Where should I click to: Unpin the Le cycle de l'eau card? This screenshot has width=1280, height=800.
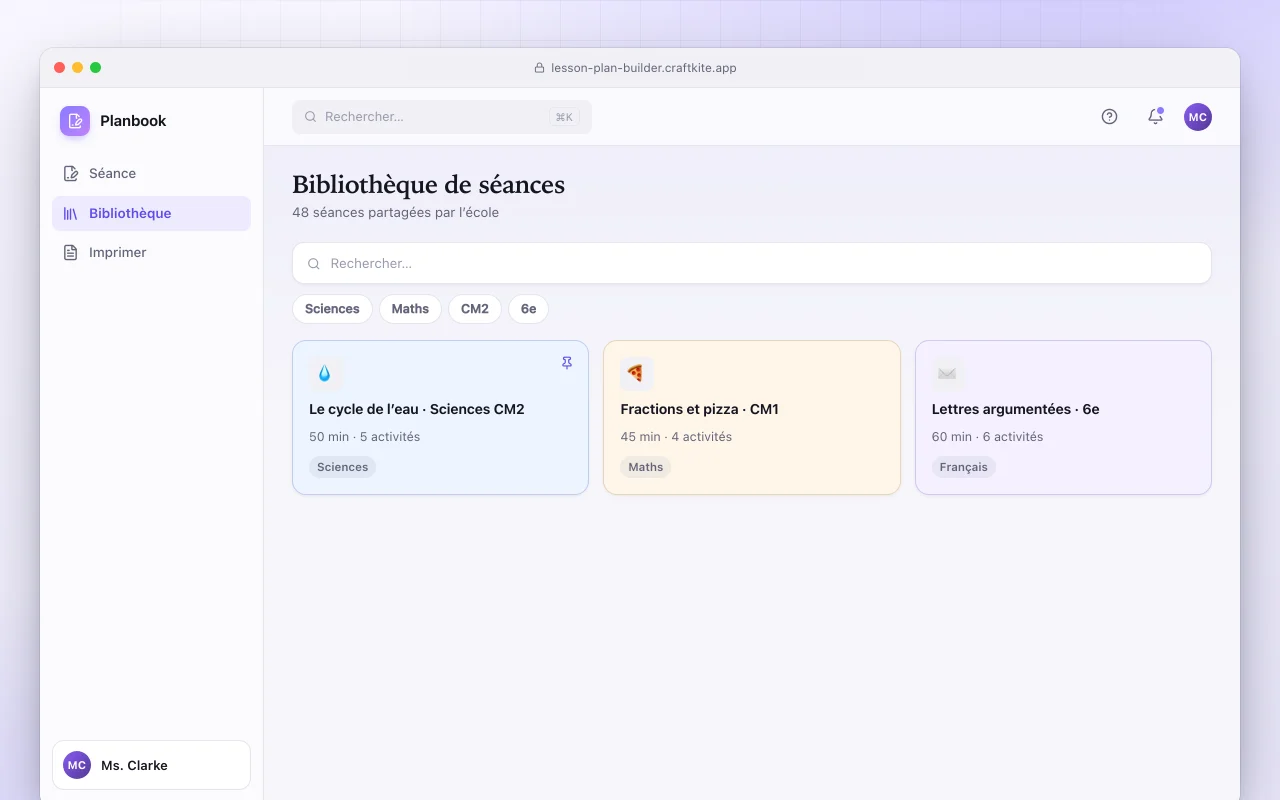click(x=567, y=363)
